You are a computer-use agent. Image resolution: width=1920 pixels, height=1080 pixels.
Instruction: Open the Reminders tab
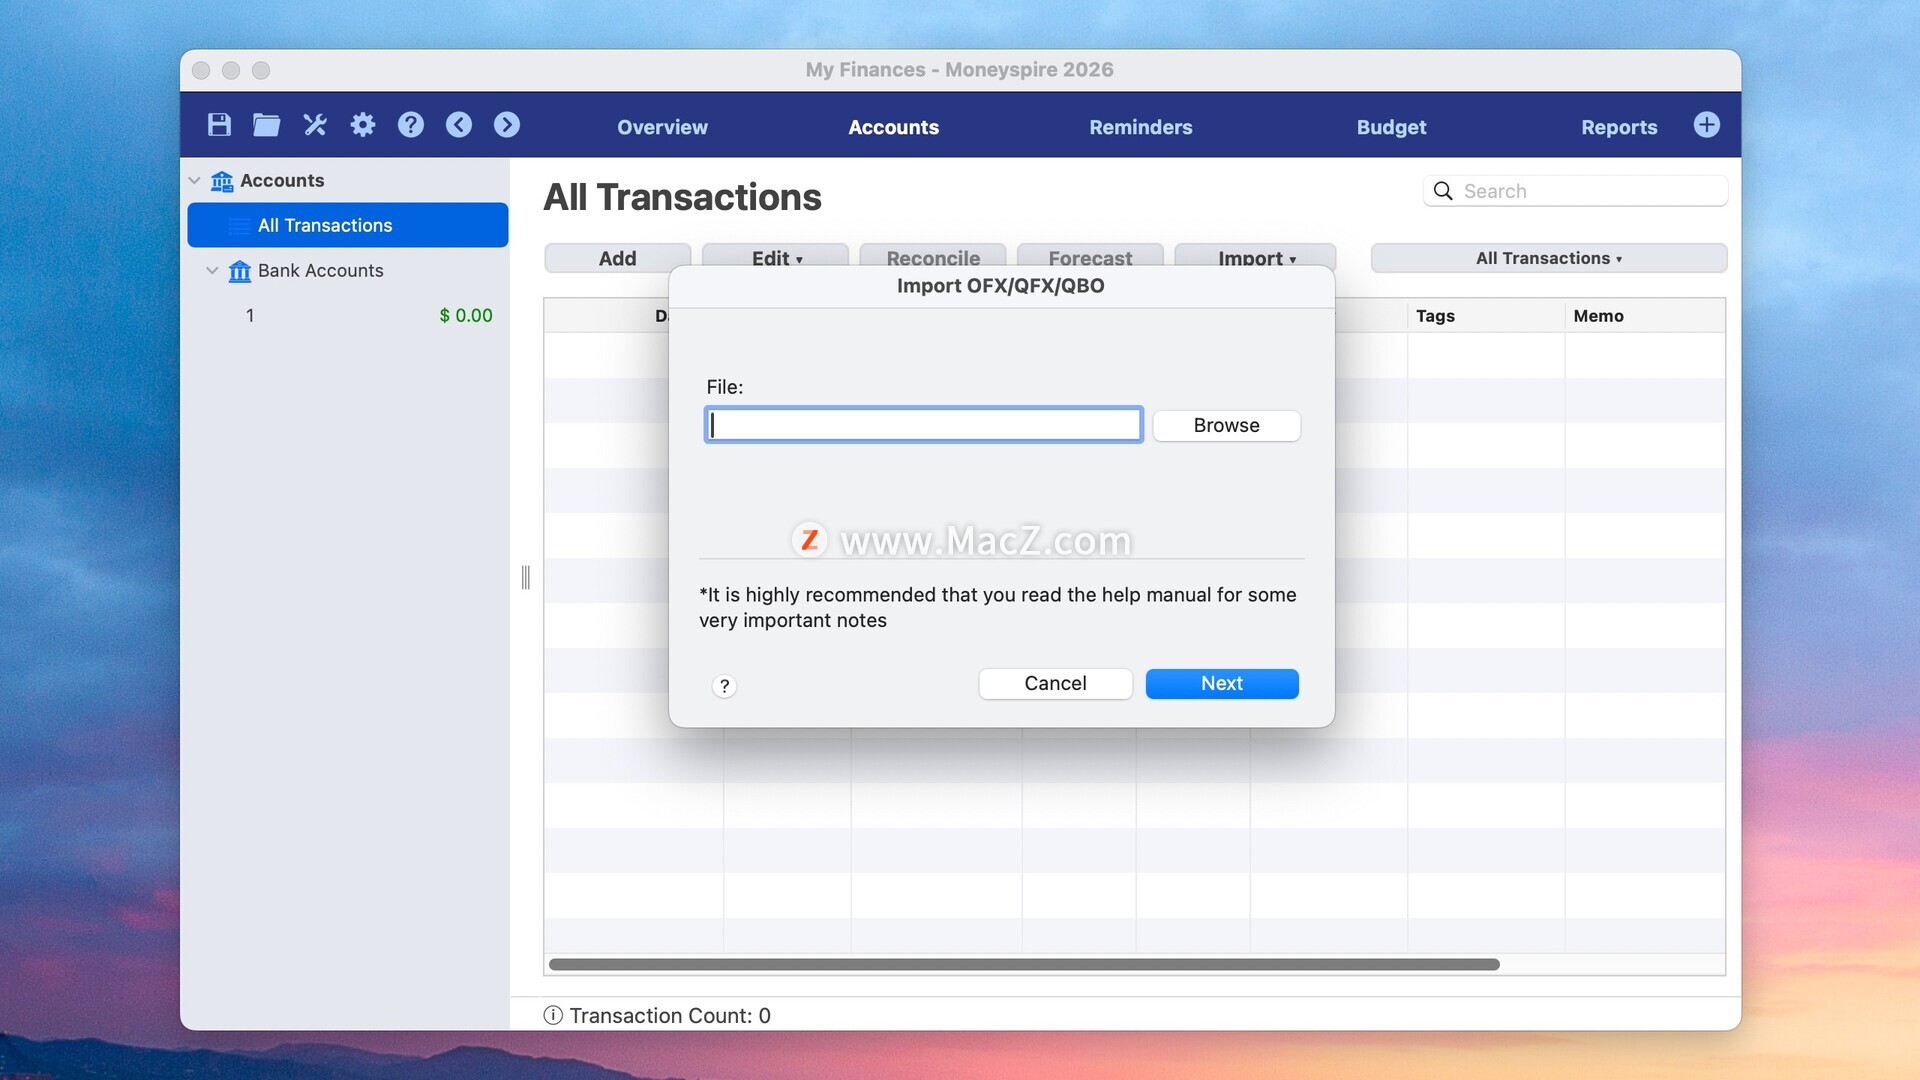click(1140, 127)
